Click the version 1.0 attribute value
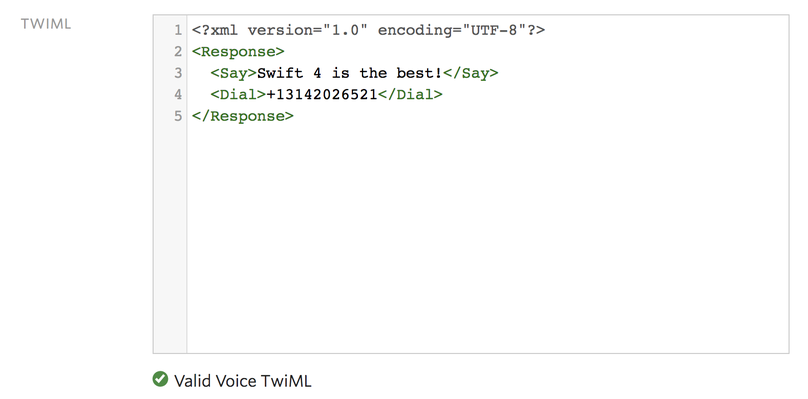The image size is (808, 399). coord(345,30)
